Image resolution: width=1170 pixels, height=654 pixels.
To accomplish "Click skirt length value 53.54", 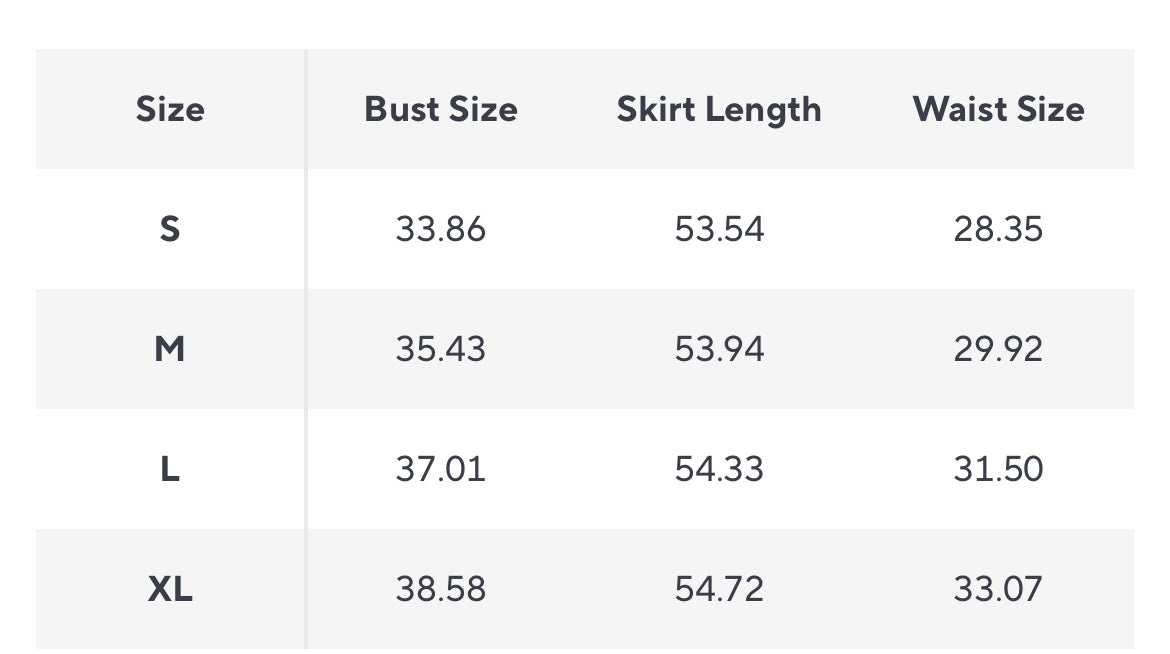I will coord(719,229).
